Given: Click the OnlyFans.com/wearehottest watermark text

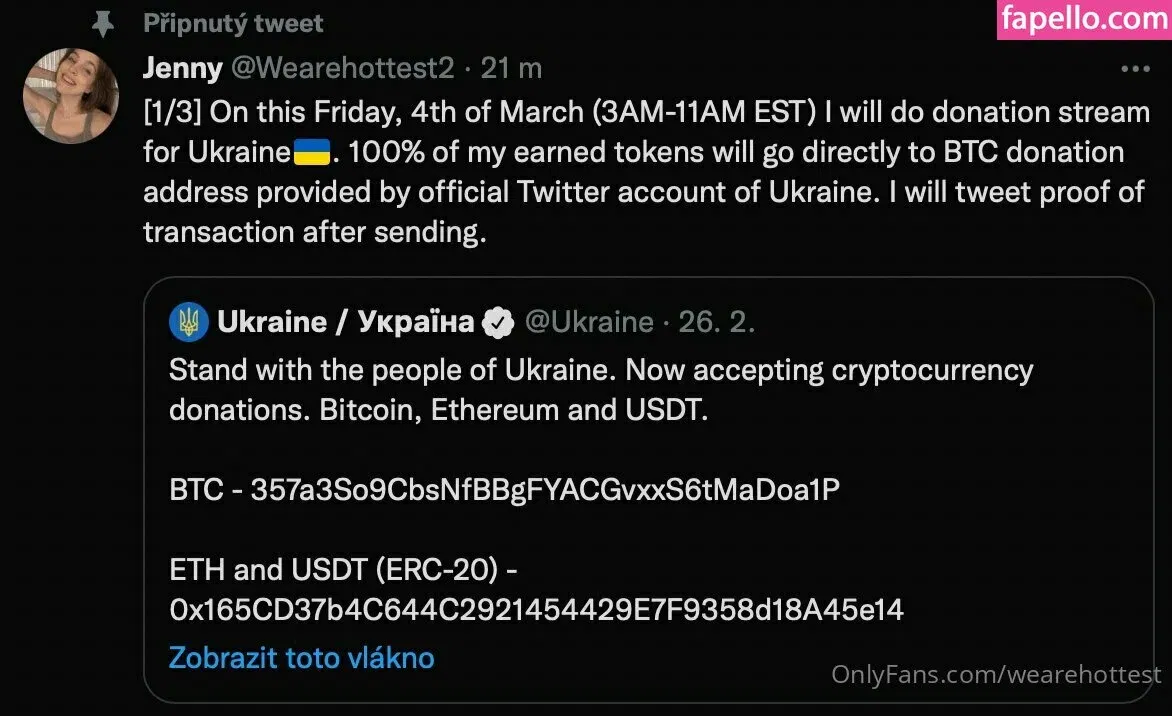Looking at the screenshot, I should tap(996, 675).
